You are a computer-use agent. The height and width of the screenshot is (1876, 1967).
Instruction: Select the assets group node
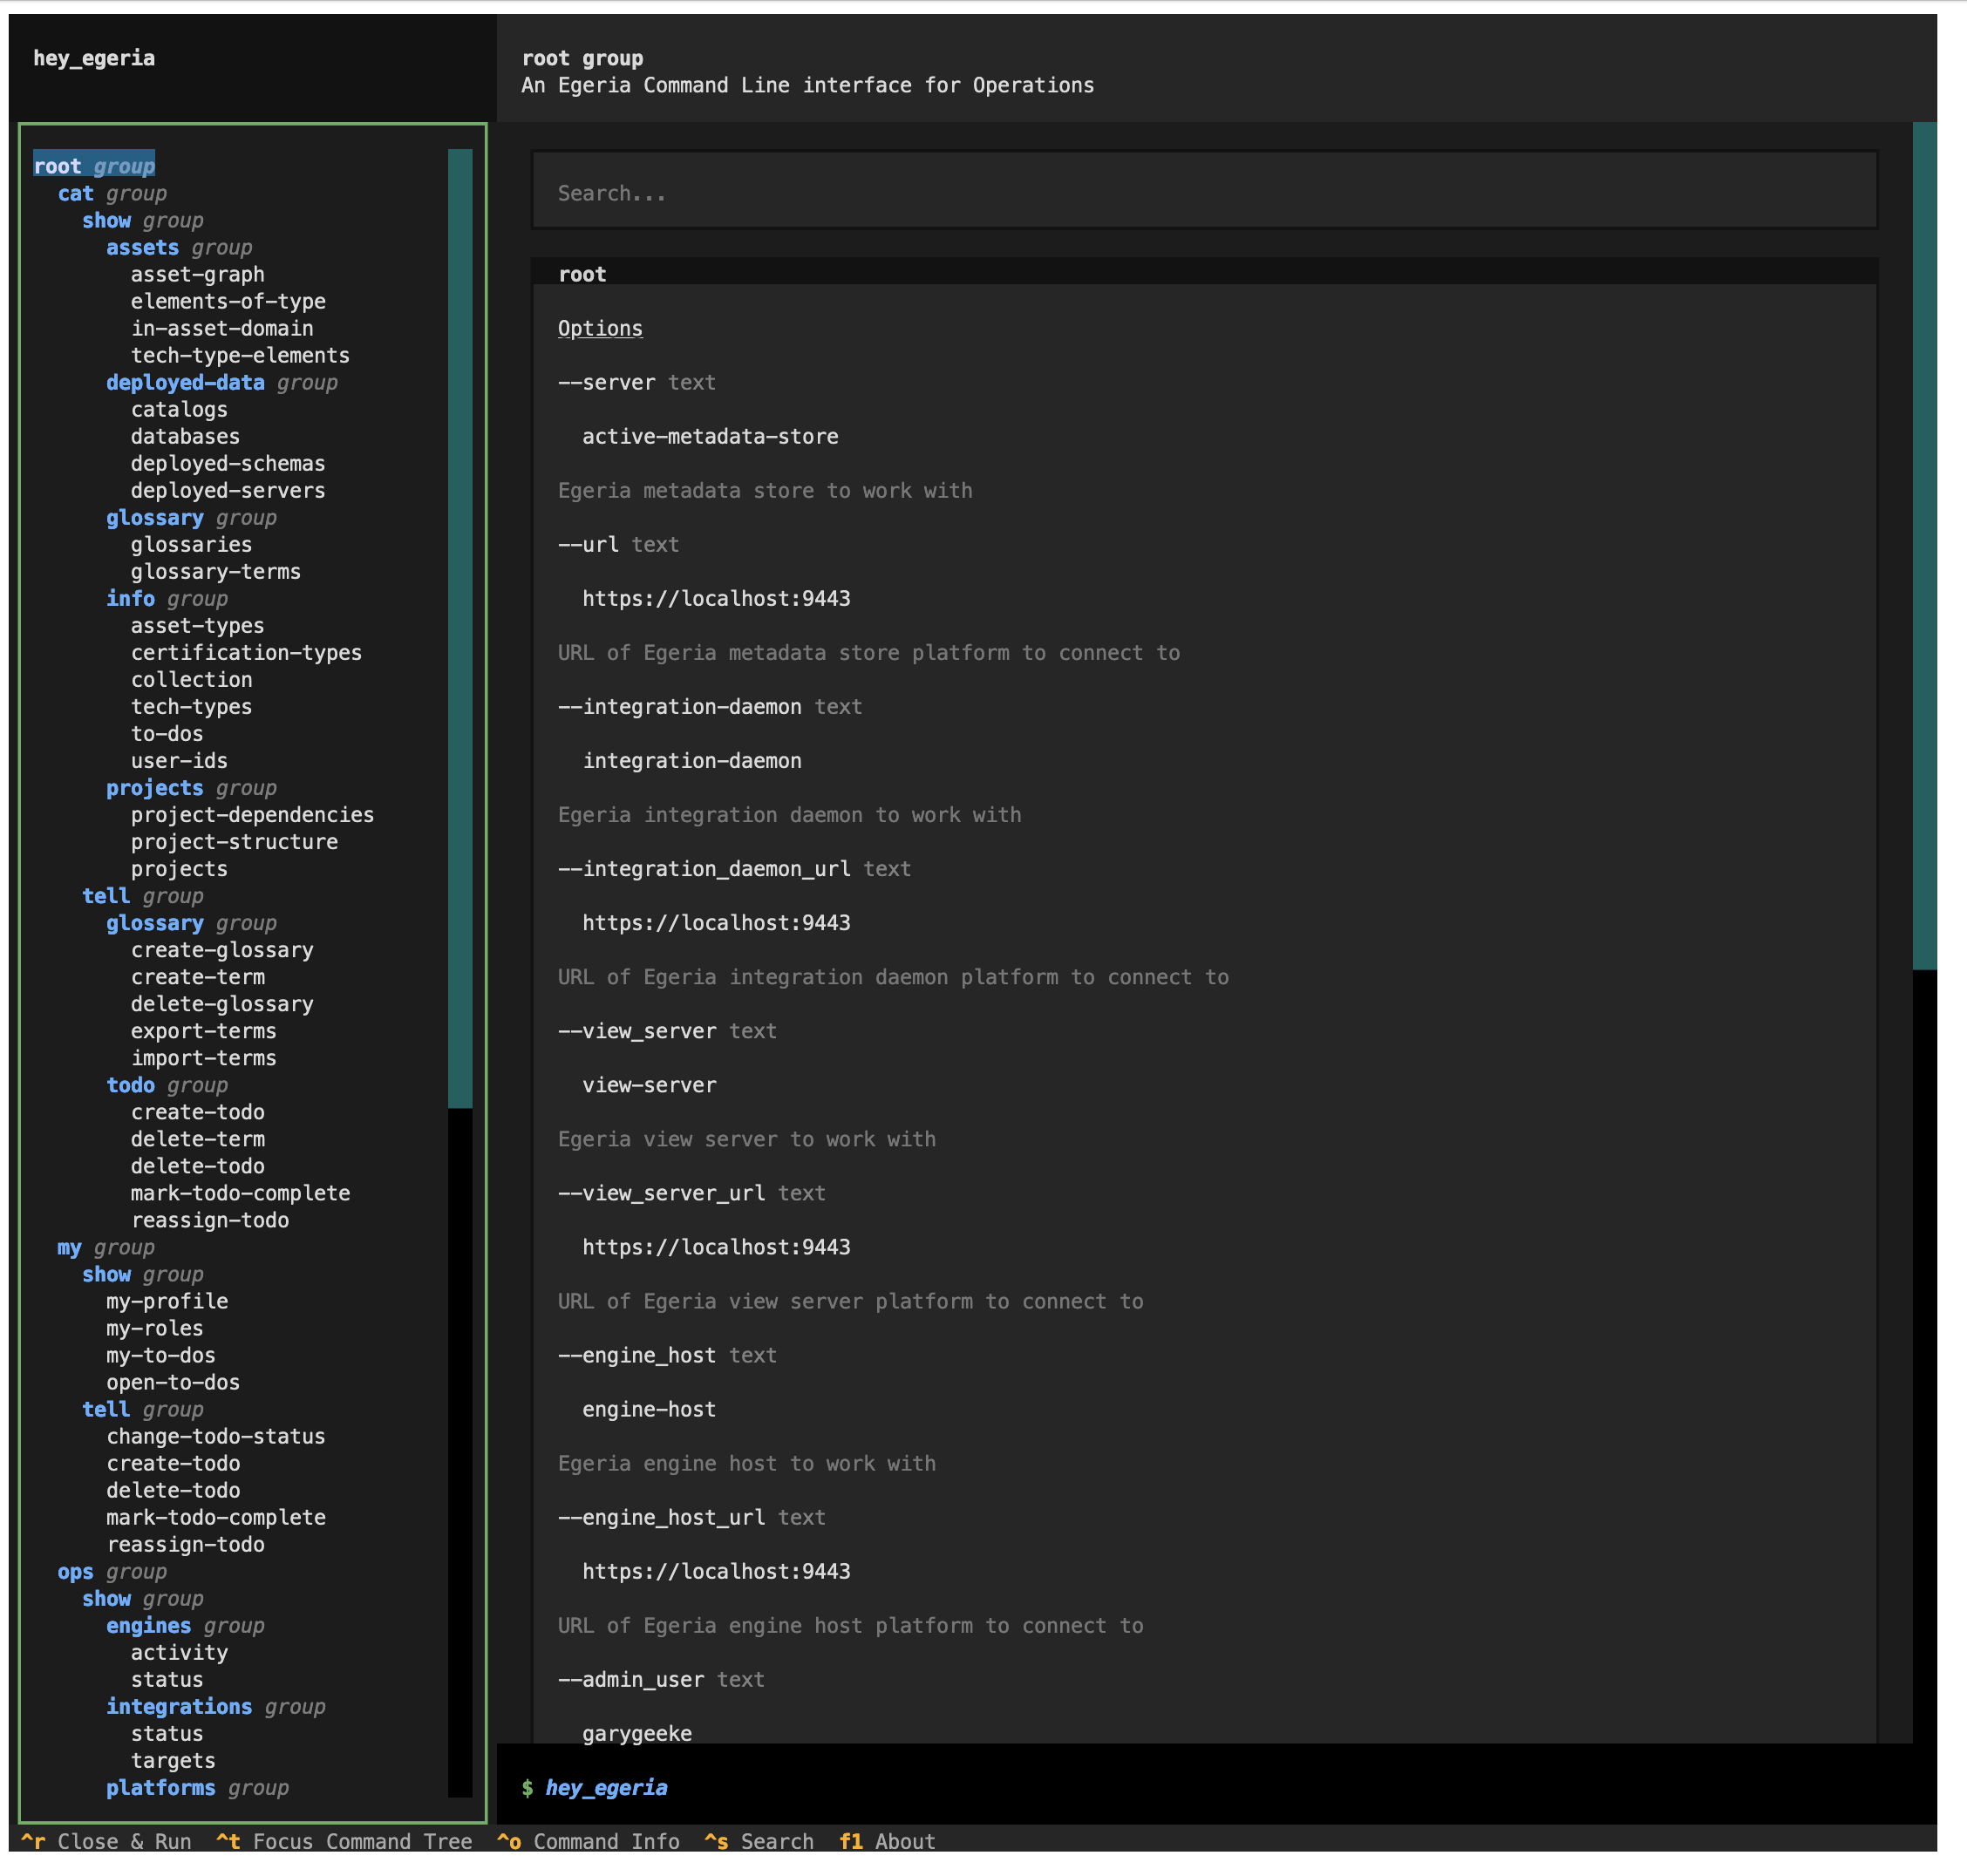[179, 247]
